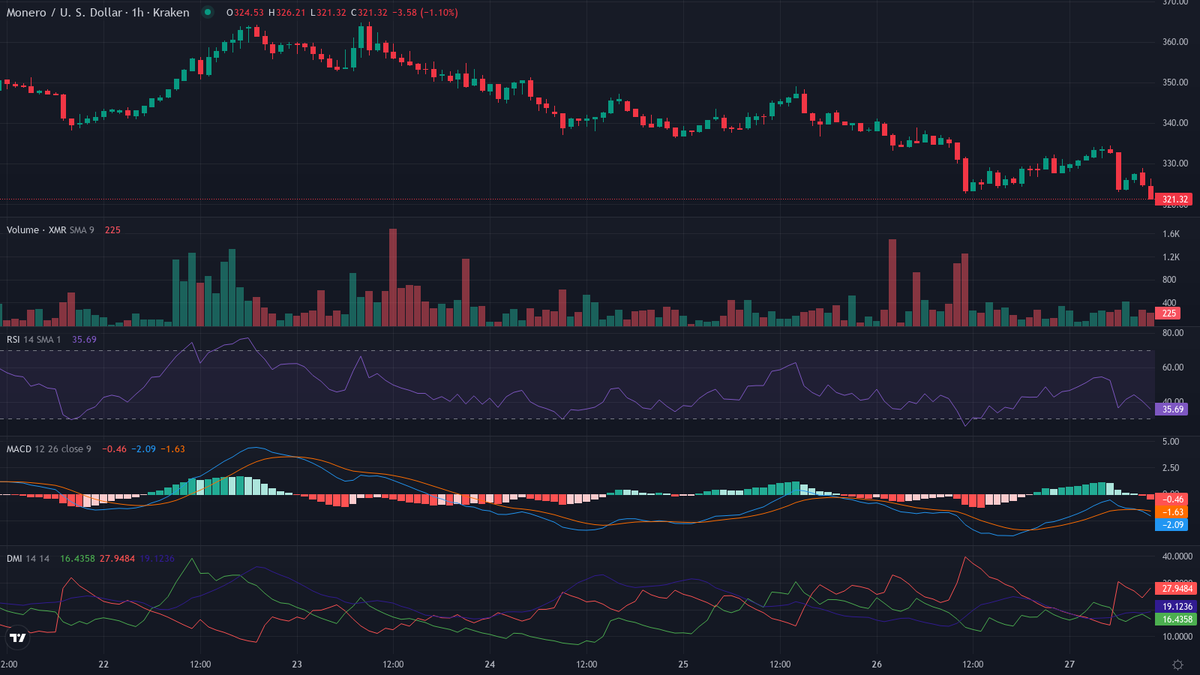Screen dimensions: 1200x675
Task: Click the 60.00 RSI axis label
Action: click(x=1172, y=367)
